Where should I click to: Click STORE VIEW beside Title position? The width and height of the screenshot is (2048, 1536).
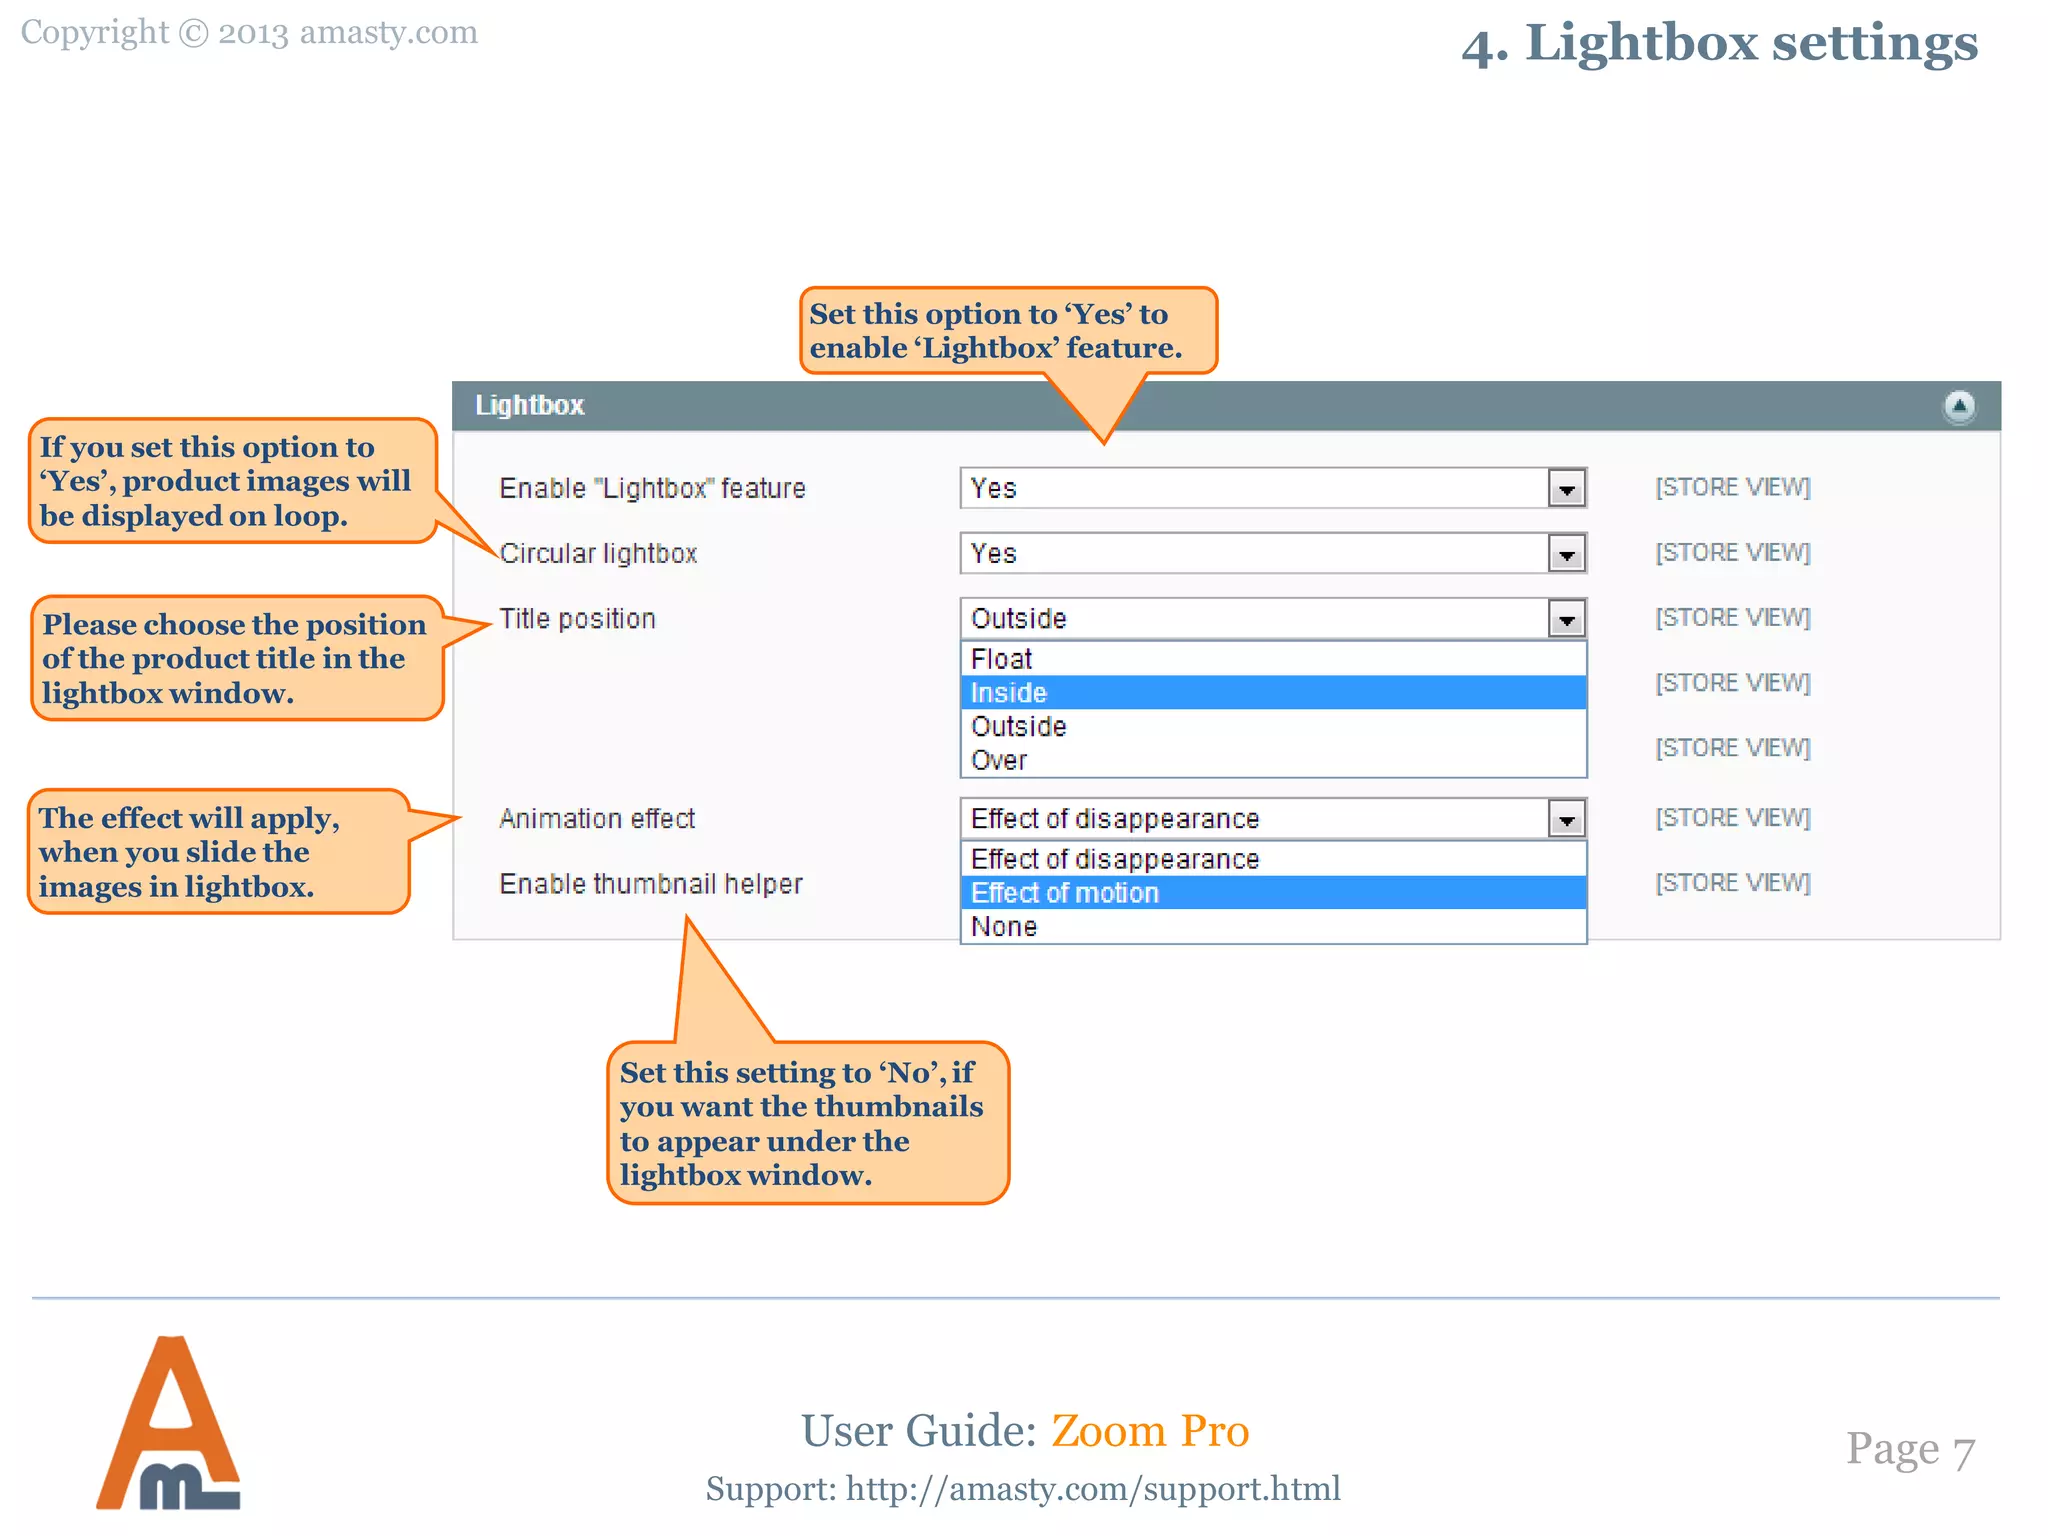(x=1733, y=617)
